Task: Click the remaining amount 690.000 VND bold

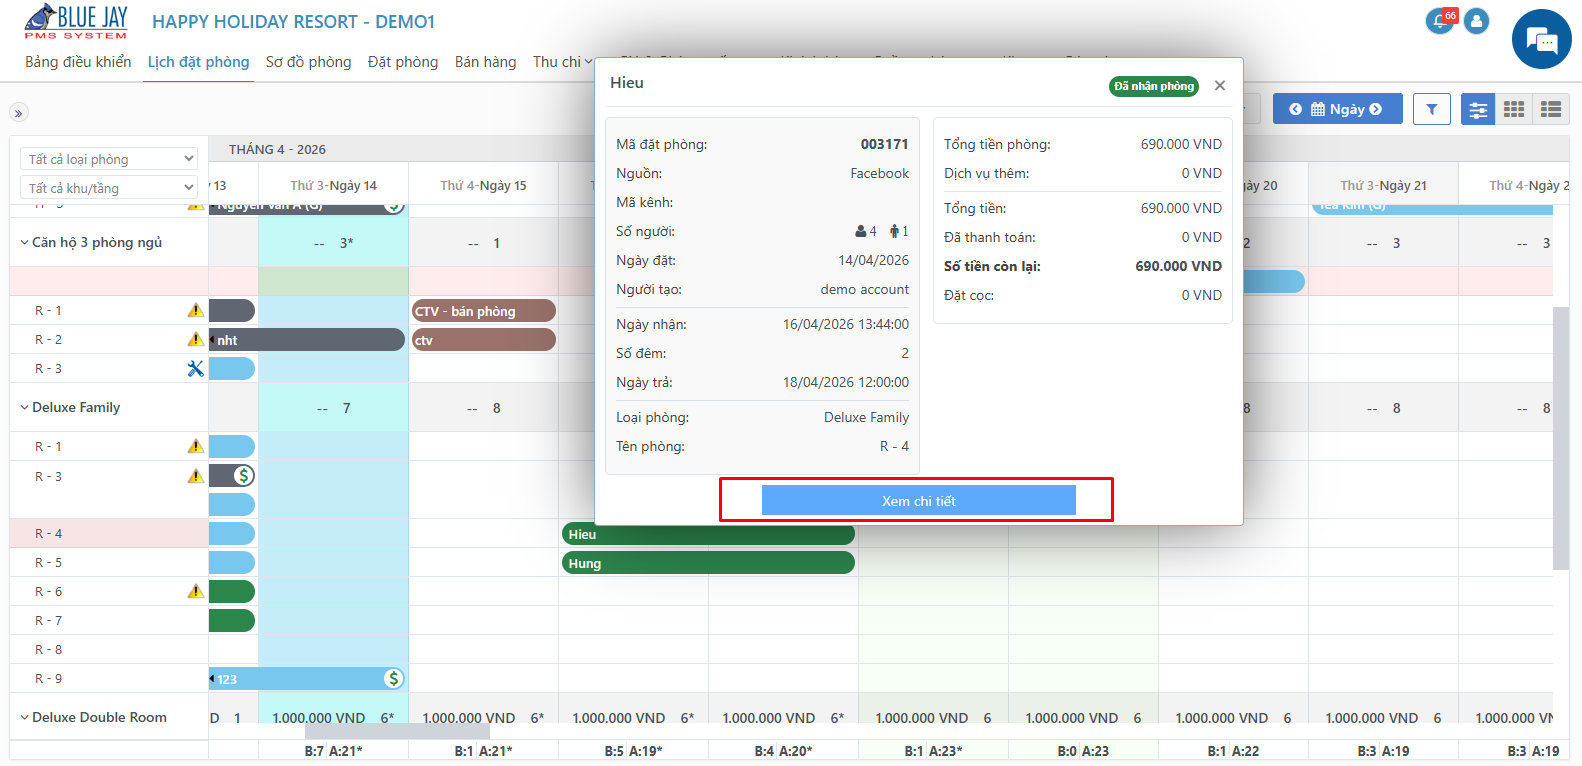Action: 1178,266
